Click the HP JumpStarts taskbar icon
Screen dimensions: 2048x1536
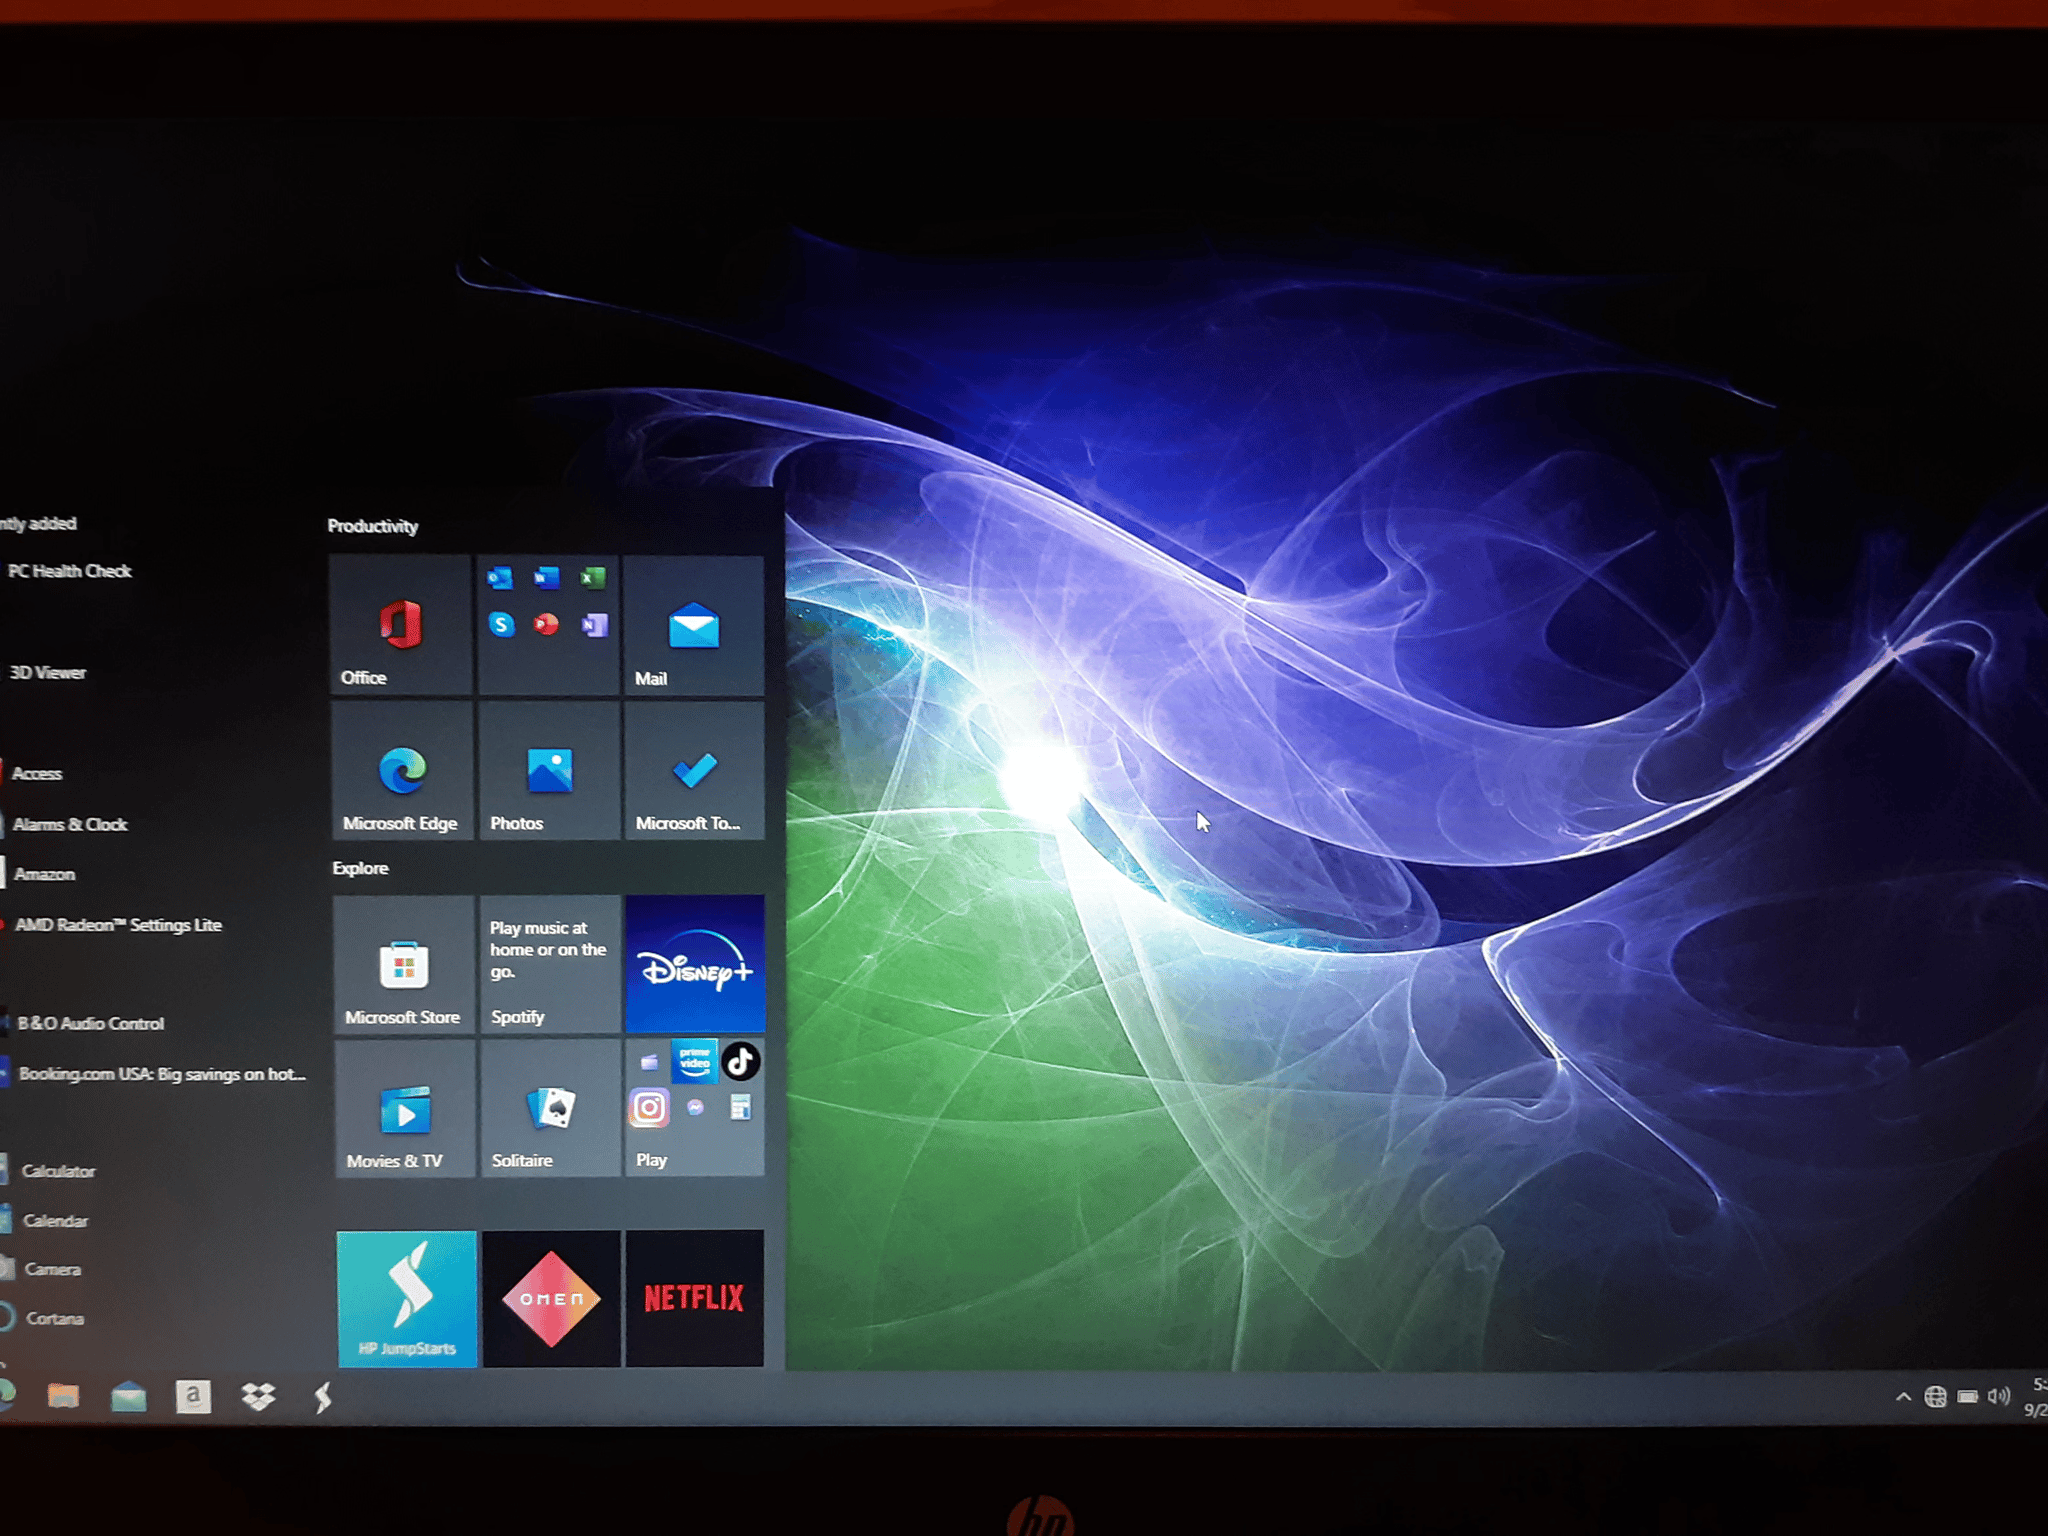pyautogui.click(x=323, y=1398)
